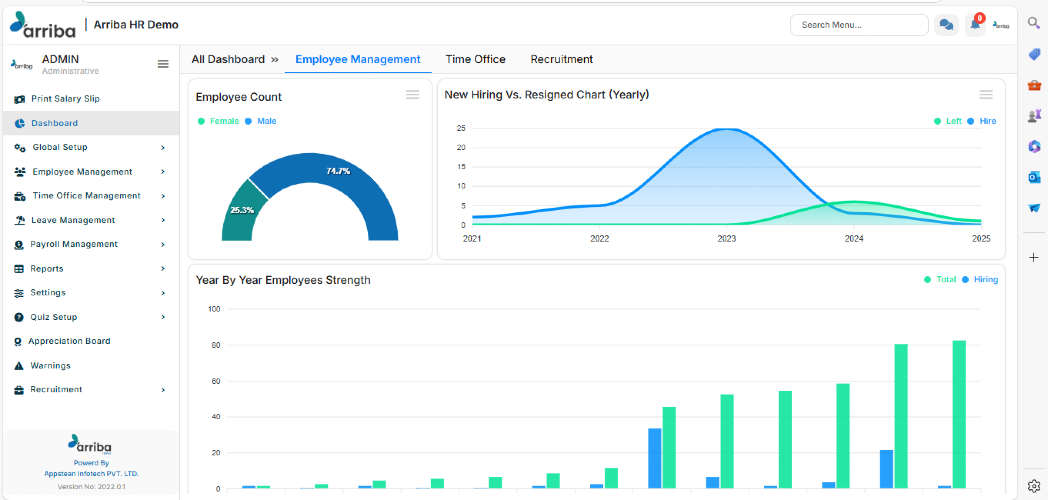Expand the Payroll Management menu
The width and height of the screenshot is (1048, 500).
tap(90, 245)
